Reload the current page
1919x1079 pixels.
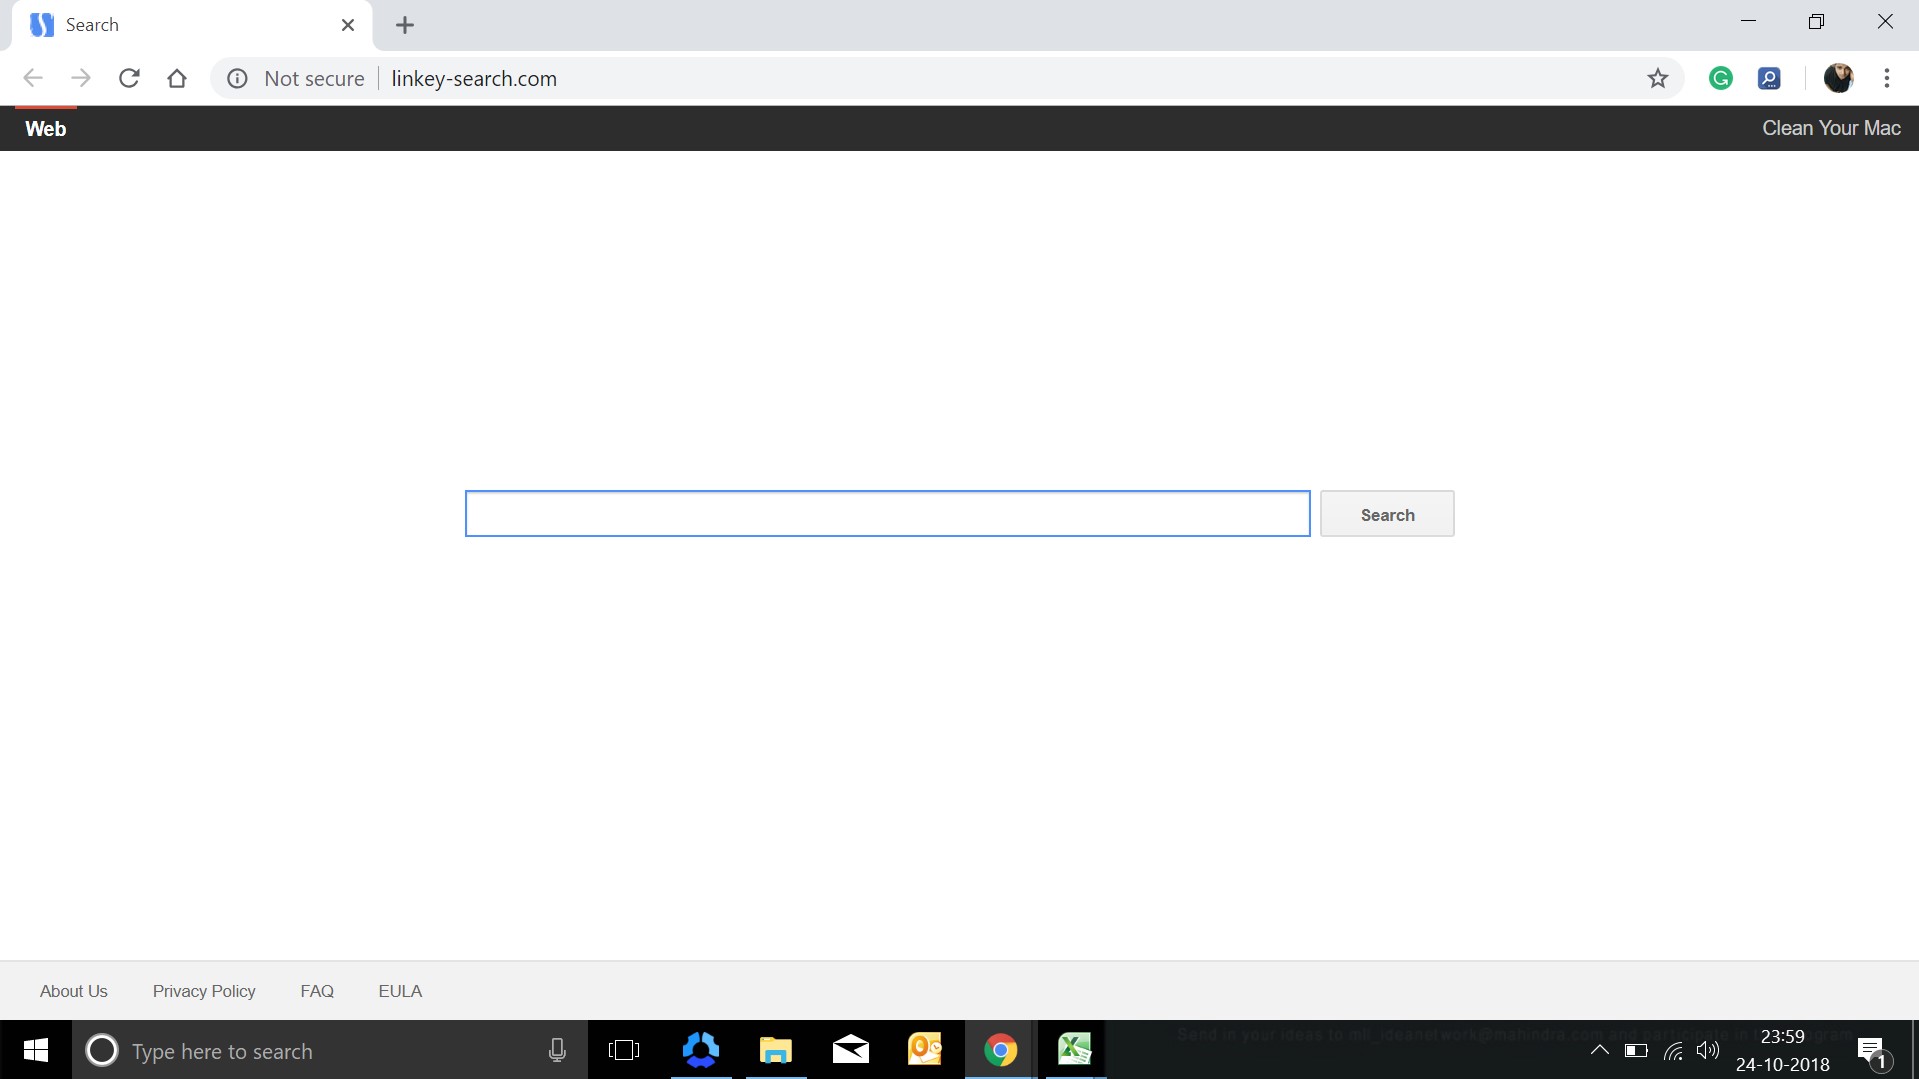(129, 78)
